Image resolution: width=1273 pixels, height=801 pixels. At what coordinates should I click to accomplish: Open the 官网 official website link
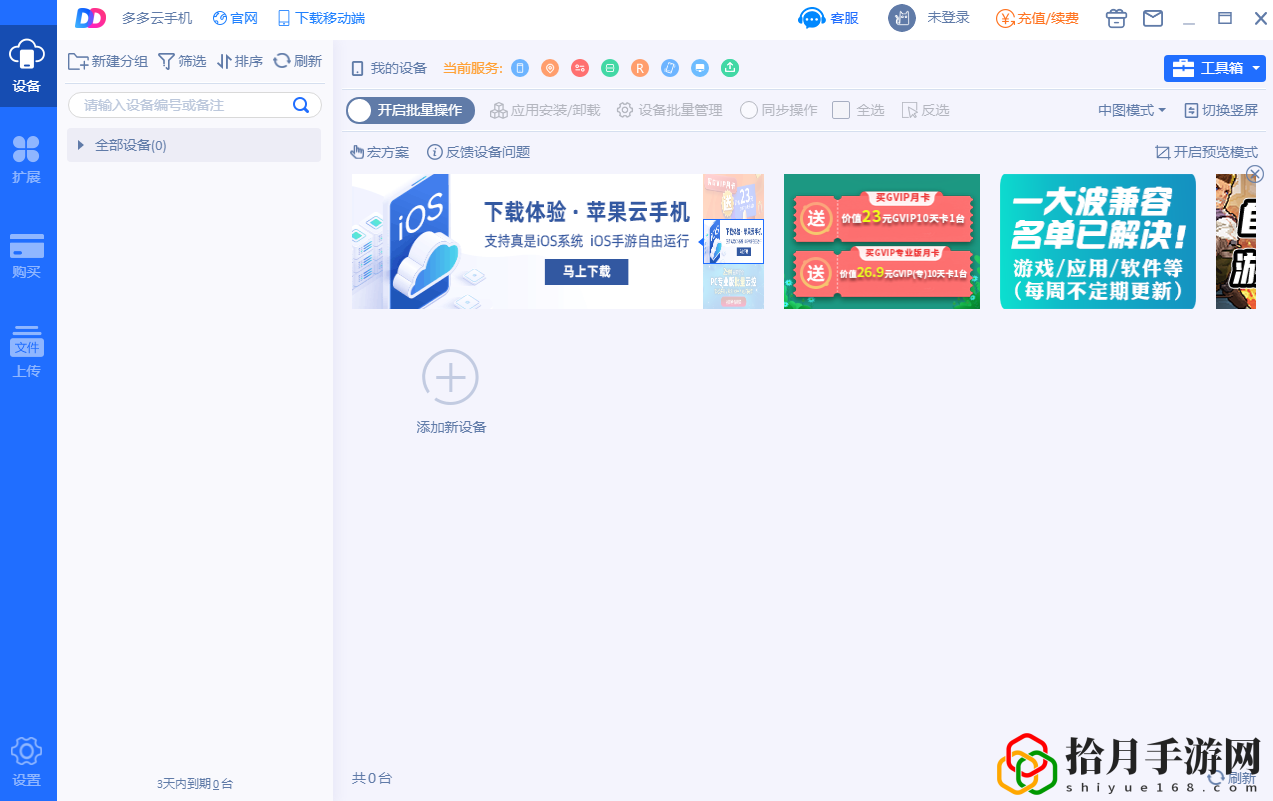click(235, 18)
